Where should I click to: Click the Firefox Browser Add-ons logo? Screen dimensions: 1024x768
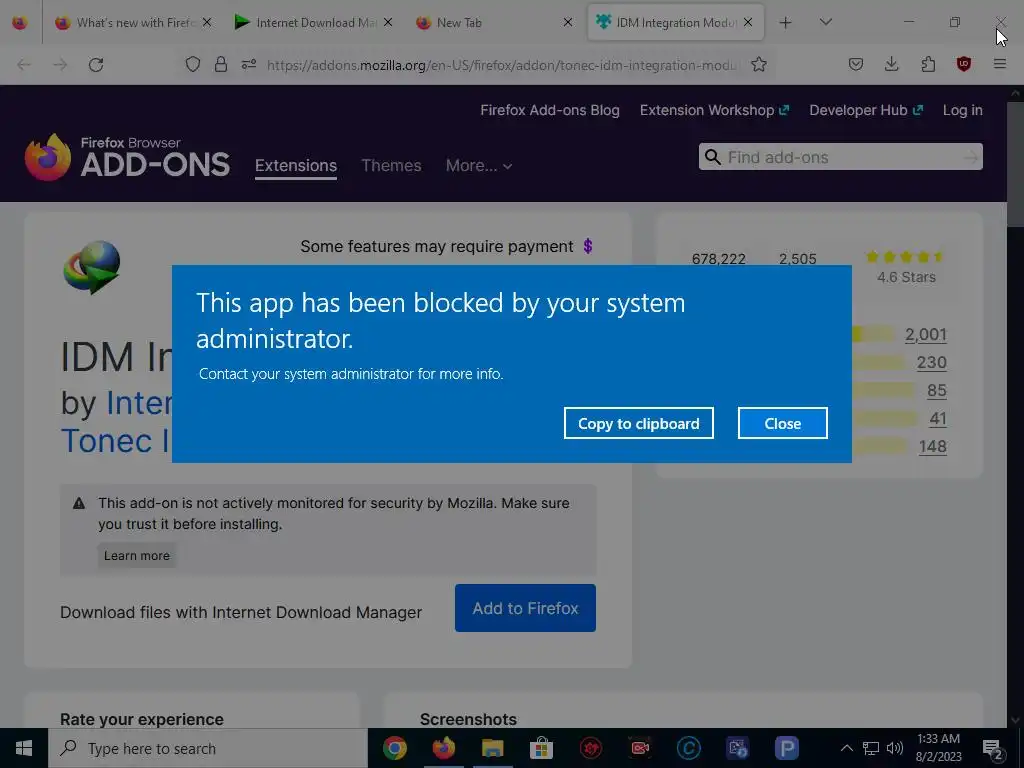[x=127, y=157]
